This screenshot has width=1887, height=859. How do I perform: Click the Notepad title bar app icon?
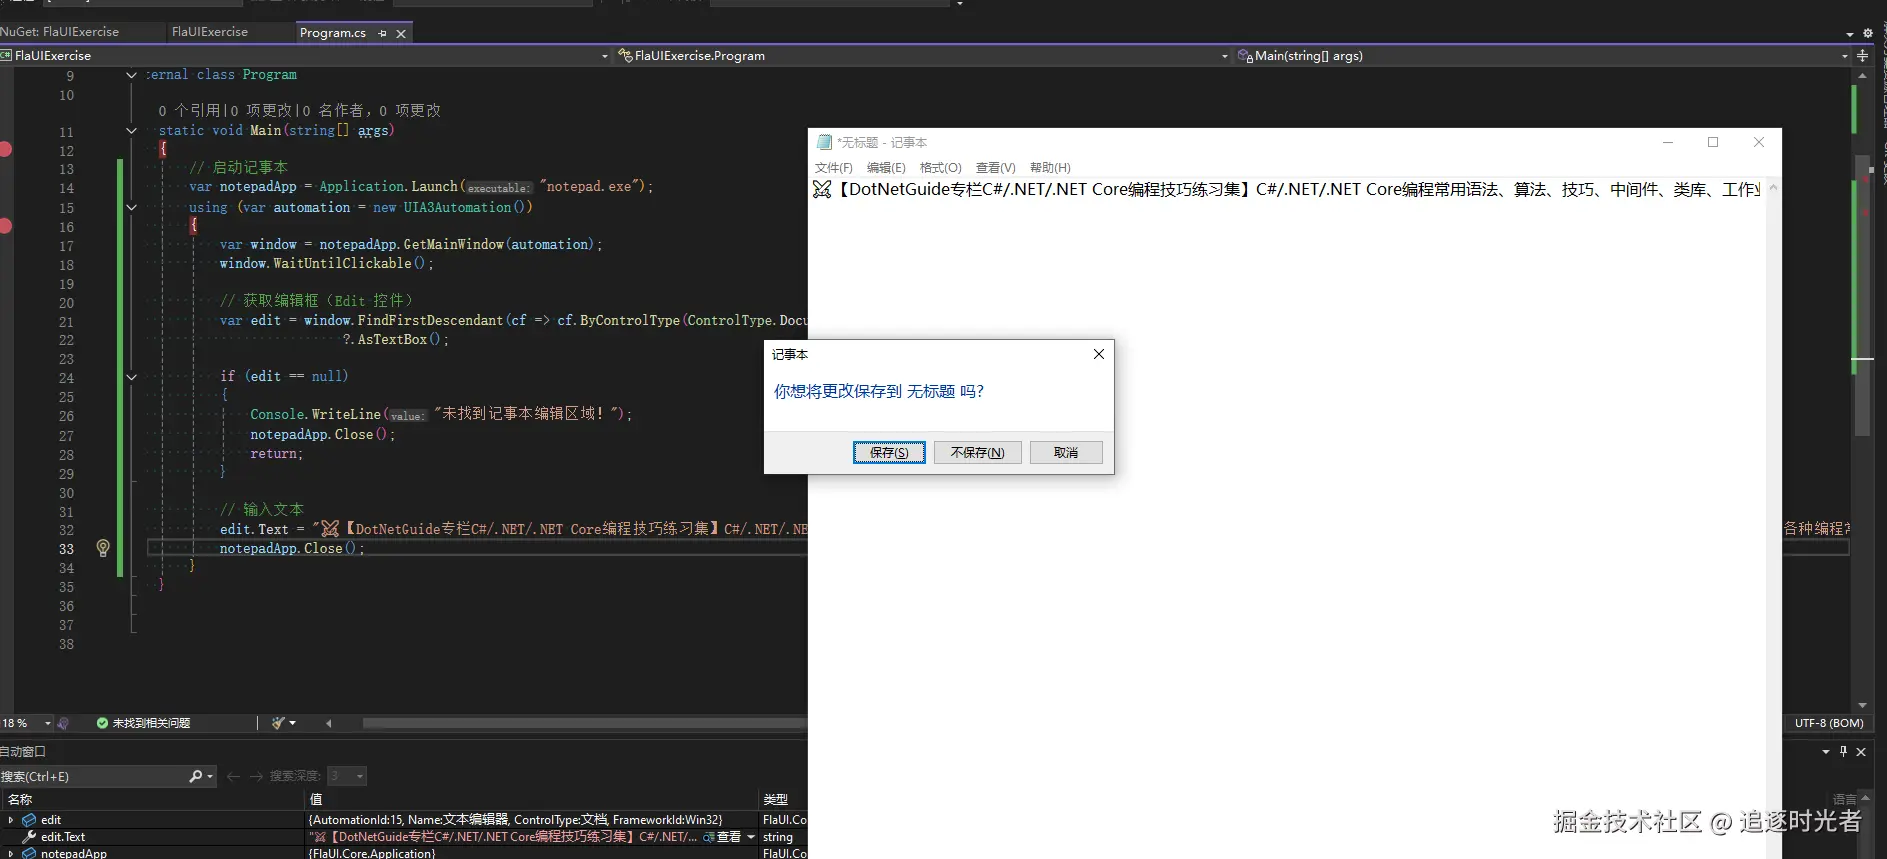(x=824, y=142)
